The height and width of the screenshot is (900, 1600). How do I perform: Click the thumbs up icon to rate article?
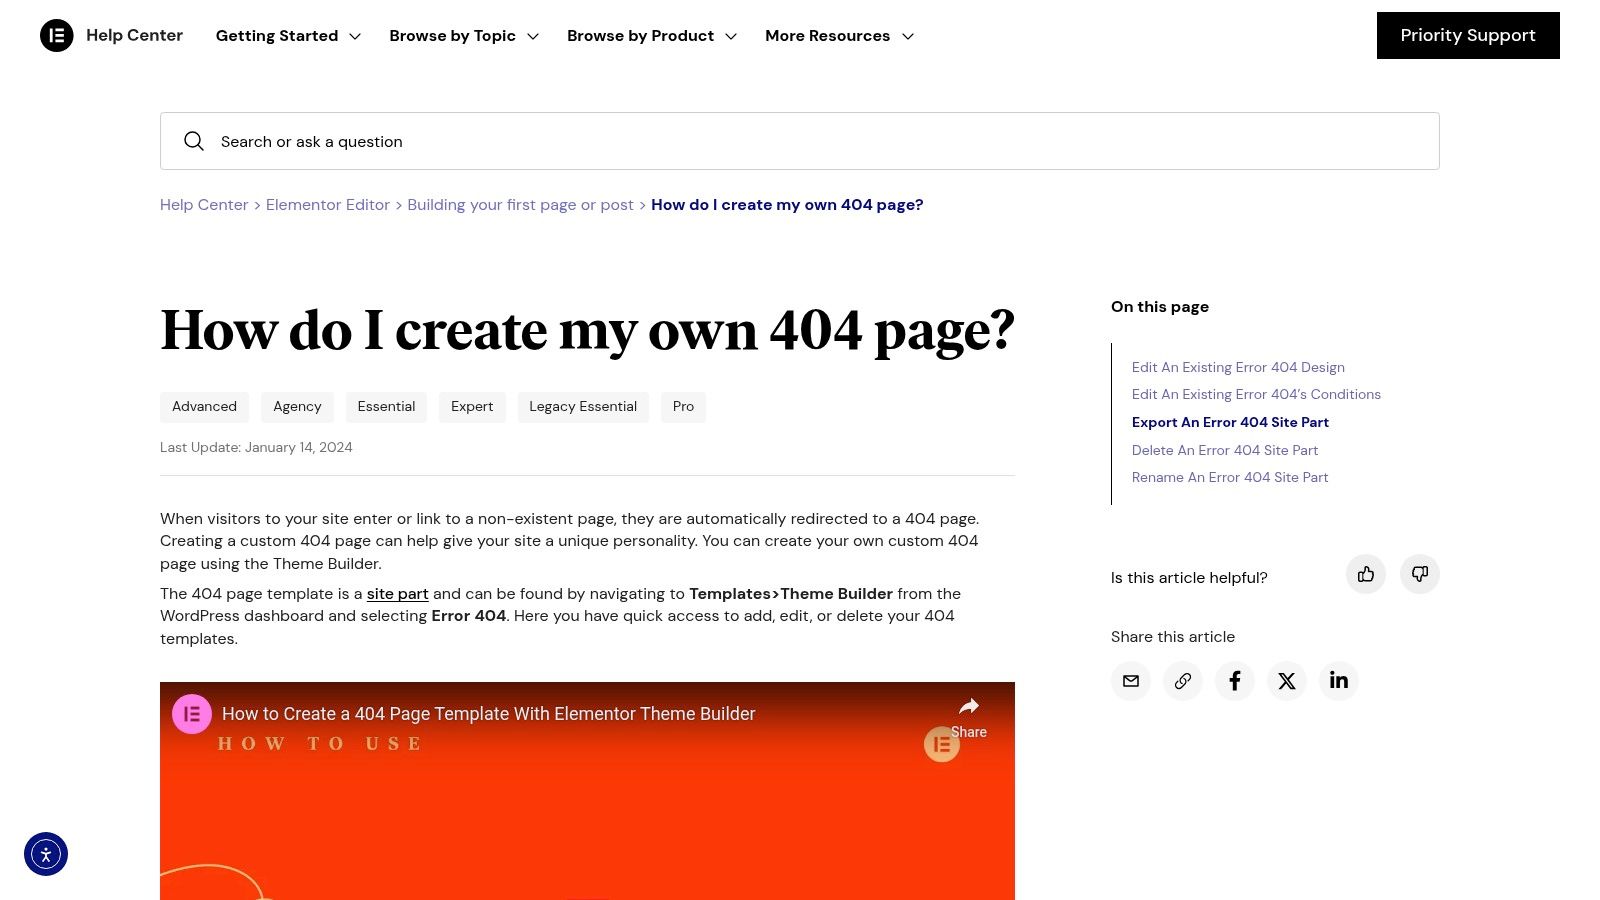[x=1366, y=574]
